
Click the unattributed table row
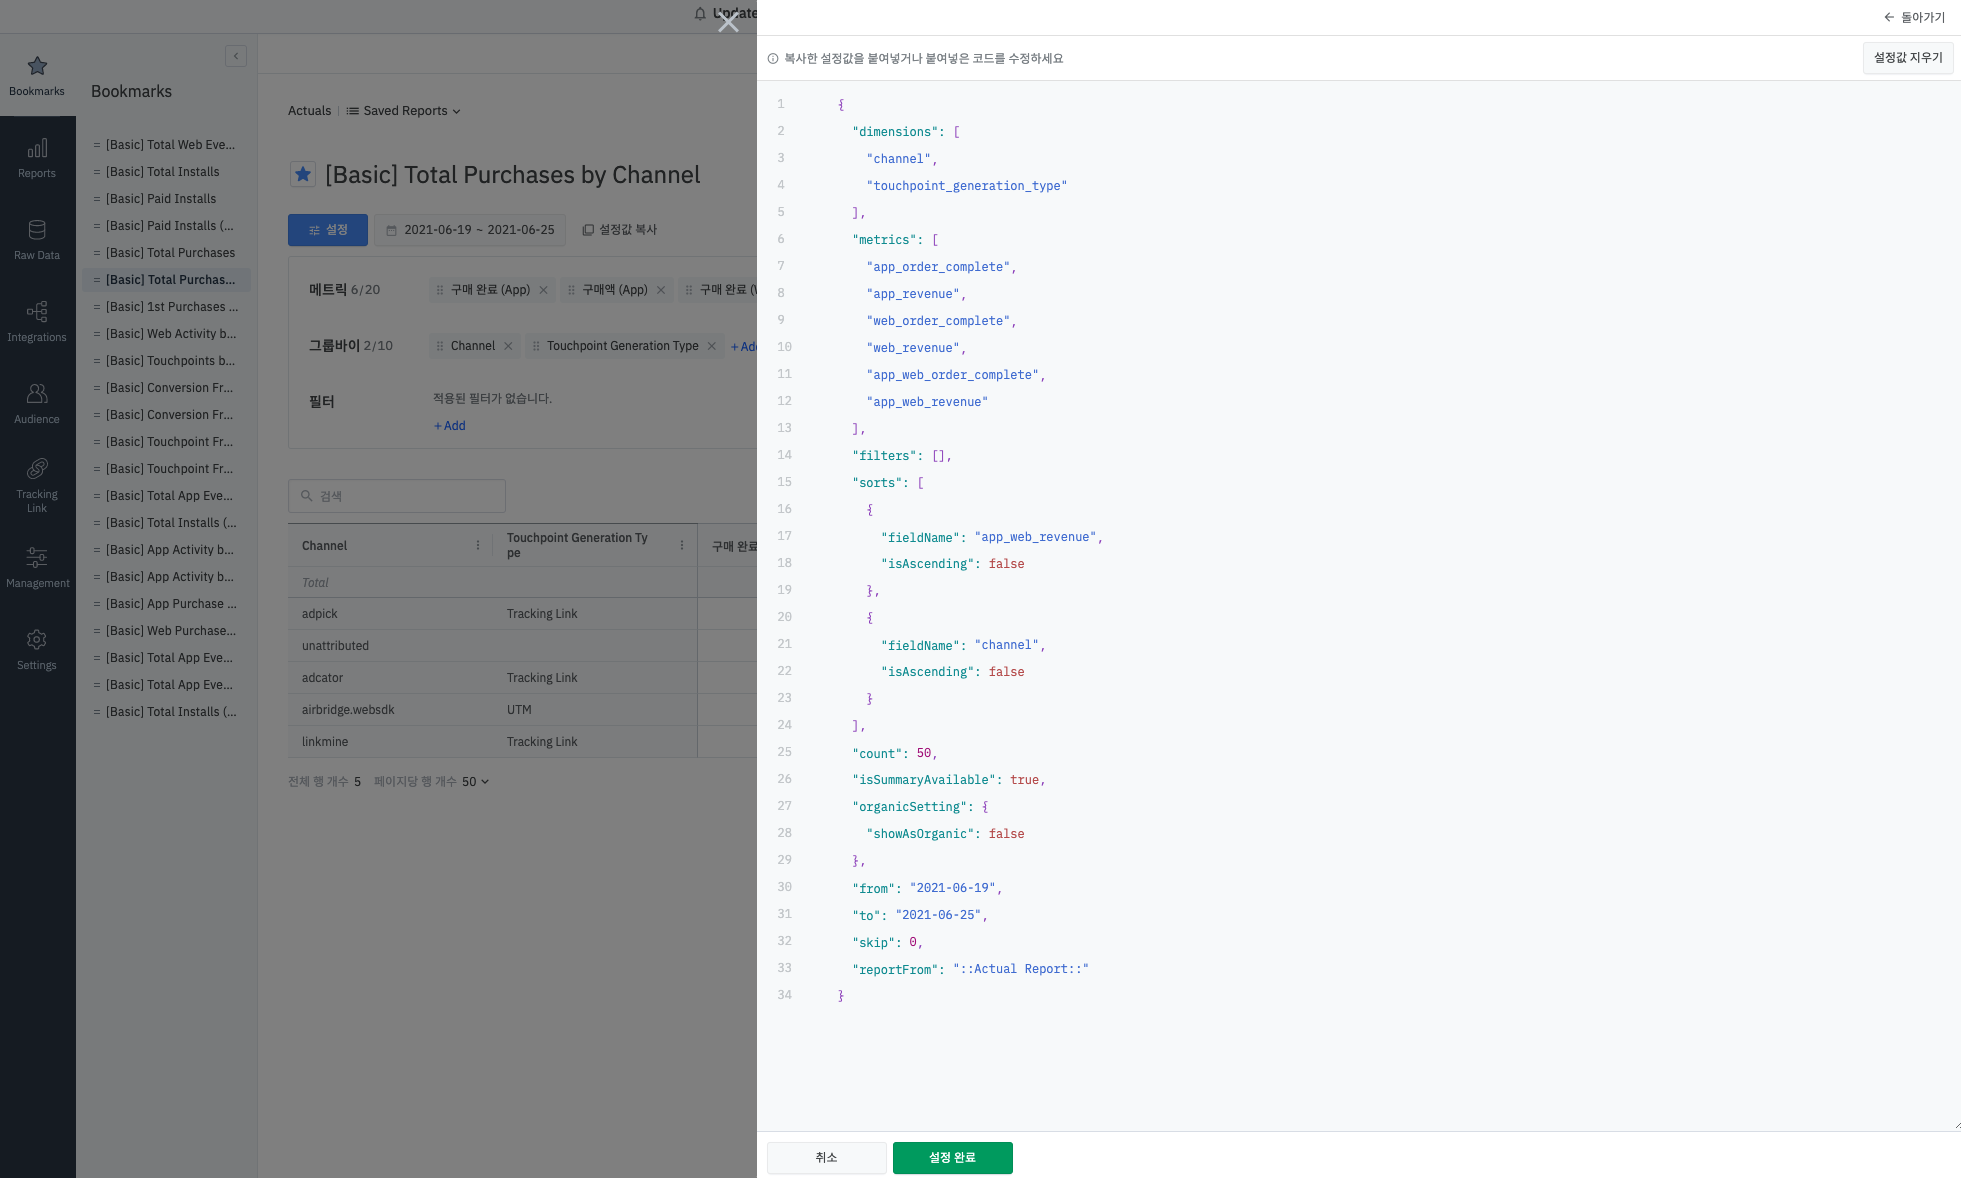pyautogui.click(x=522, y=646)
